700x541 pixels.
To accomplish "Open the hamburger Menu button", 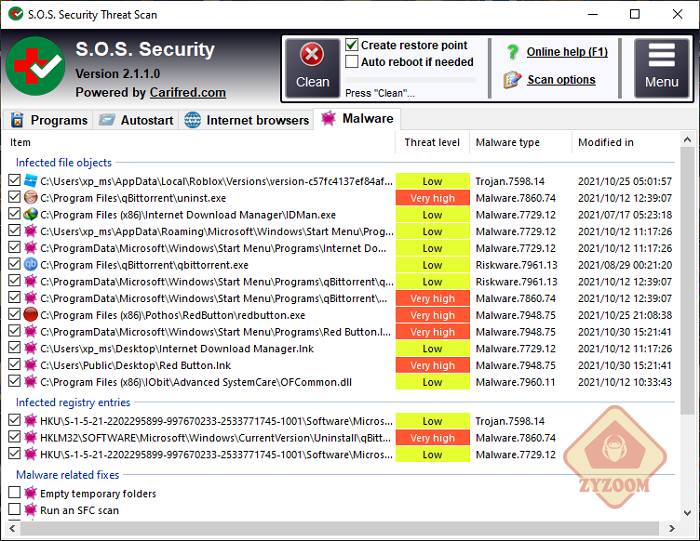I will (x=662, y=68).
